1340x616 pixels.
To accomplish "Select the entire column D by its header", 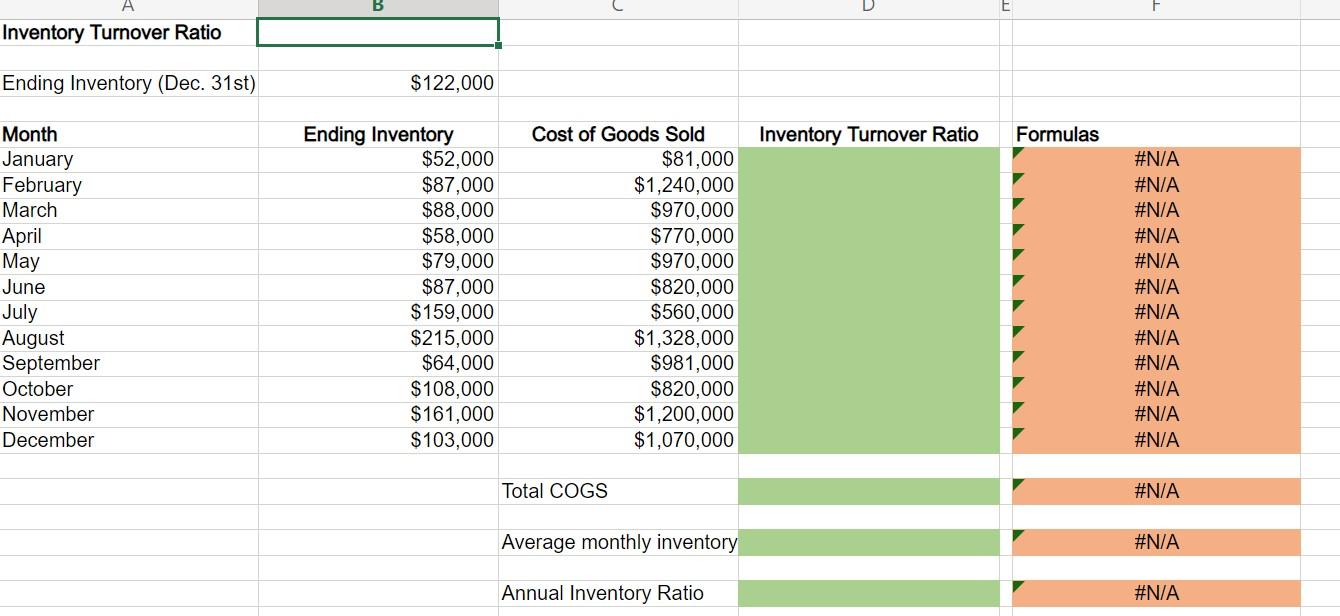I will 866,8.
